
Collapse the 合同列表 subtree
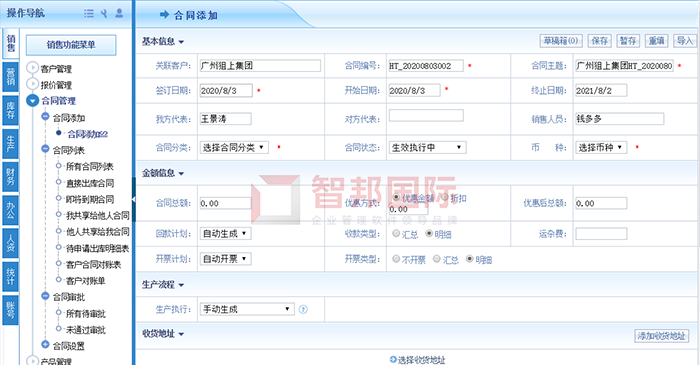coord(45,149)
